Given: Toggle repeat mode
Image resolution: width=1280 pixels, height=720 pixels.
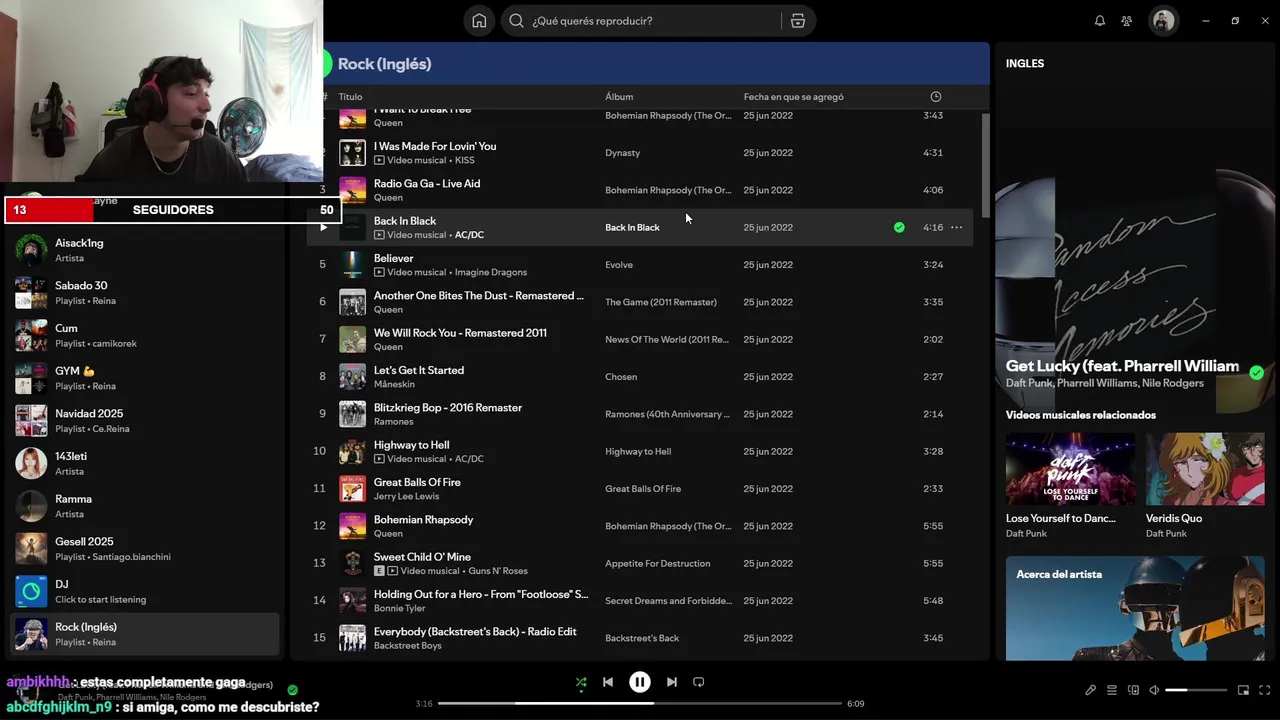Looking at the screenshot, I should (699, 682).
